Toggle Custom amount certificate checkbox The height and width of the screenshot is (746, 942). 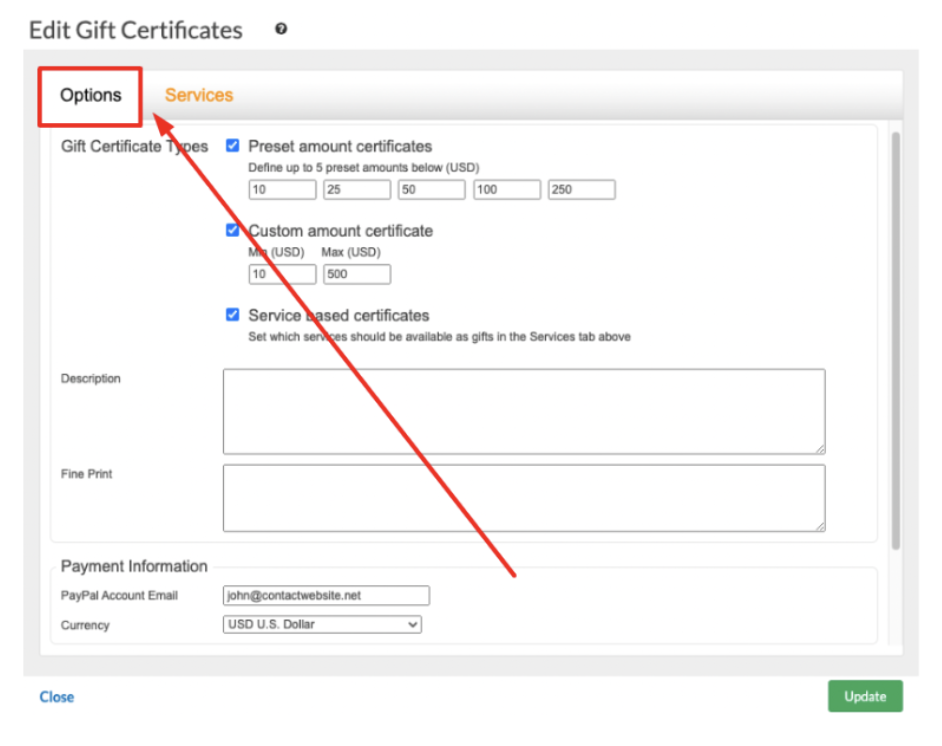point(232,230)
